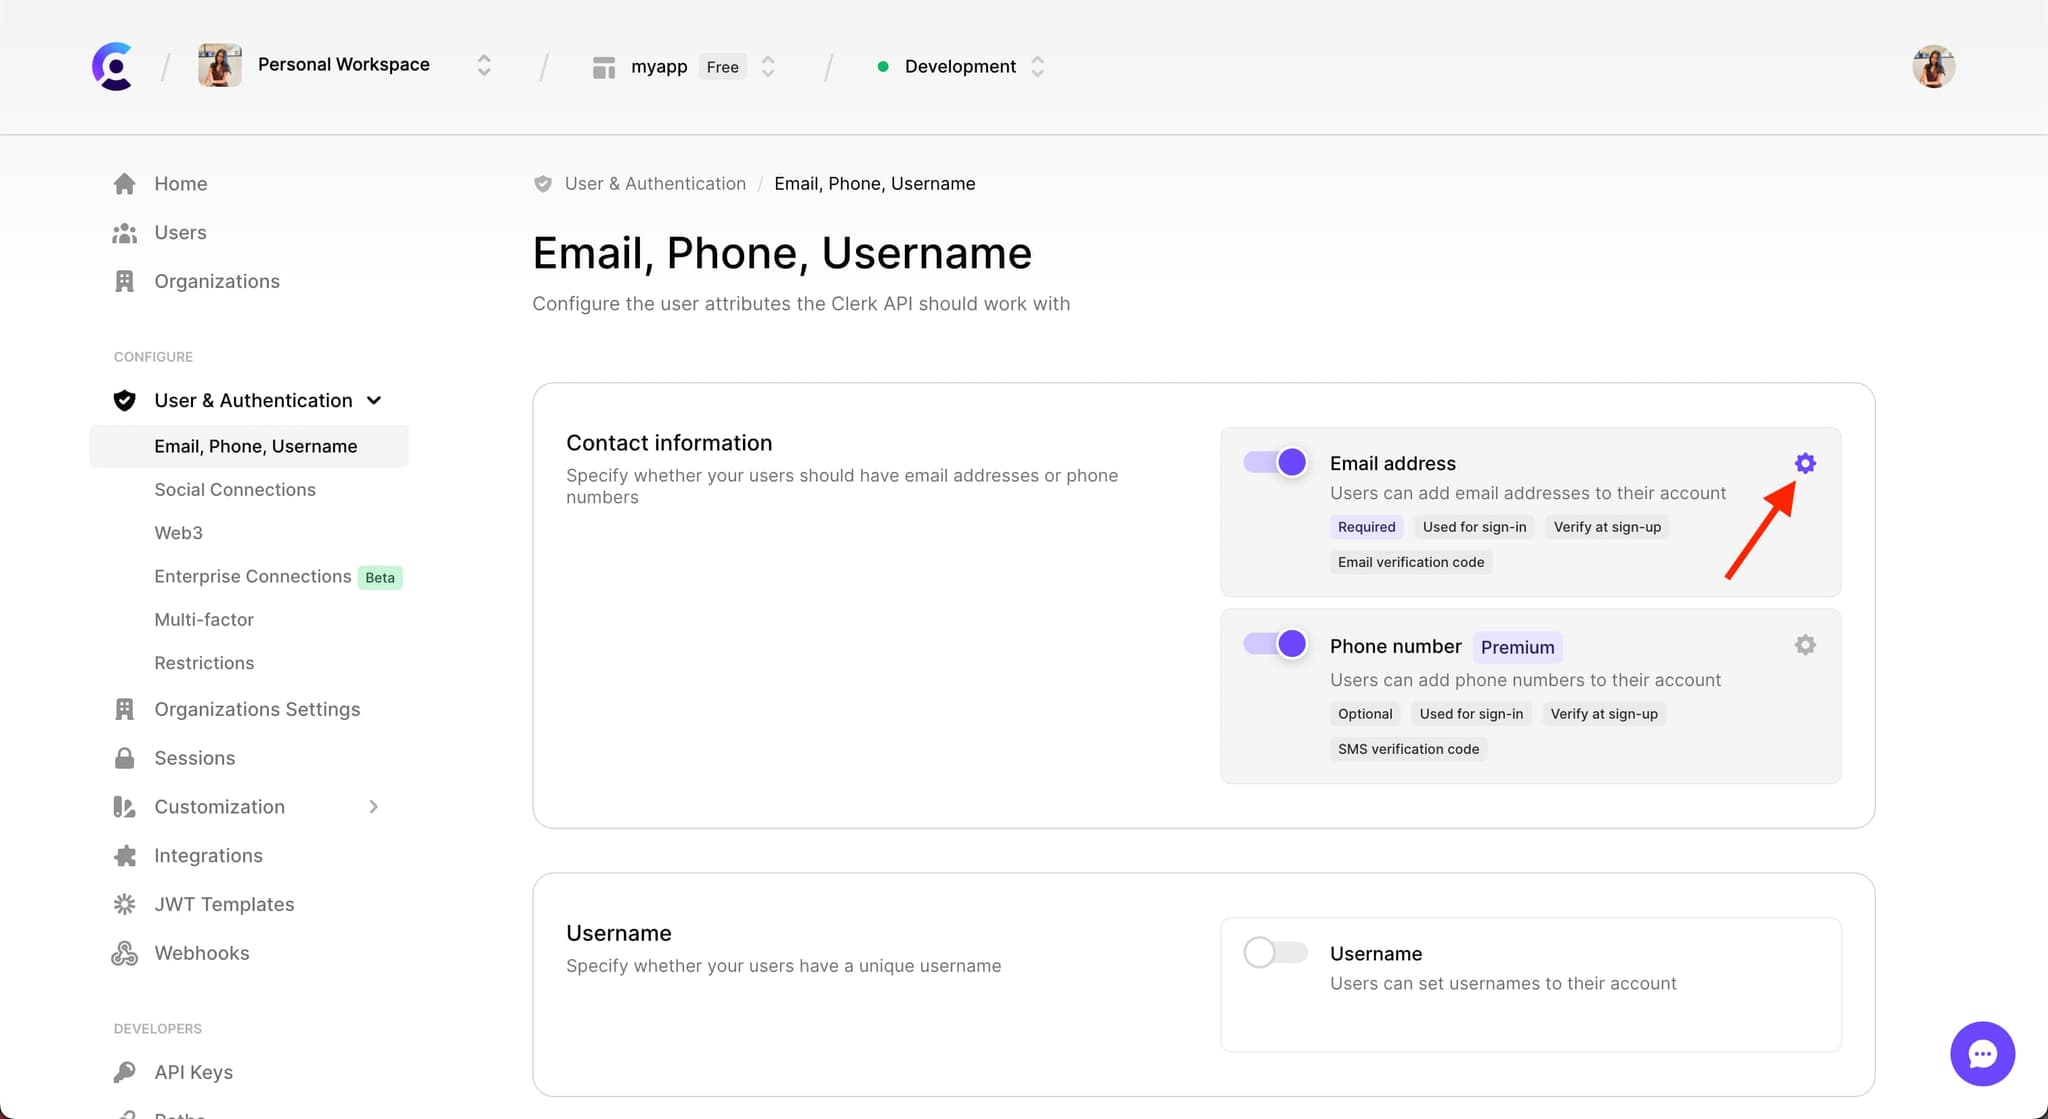The height and width of the screenshot is (1119, 2048).
Task: Click the Email address settings gear icon
Action: click(x=1804, y=463)
